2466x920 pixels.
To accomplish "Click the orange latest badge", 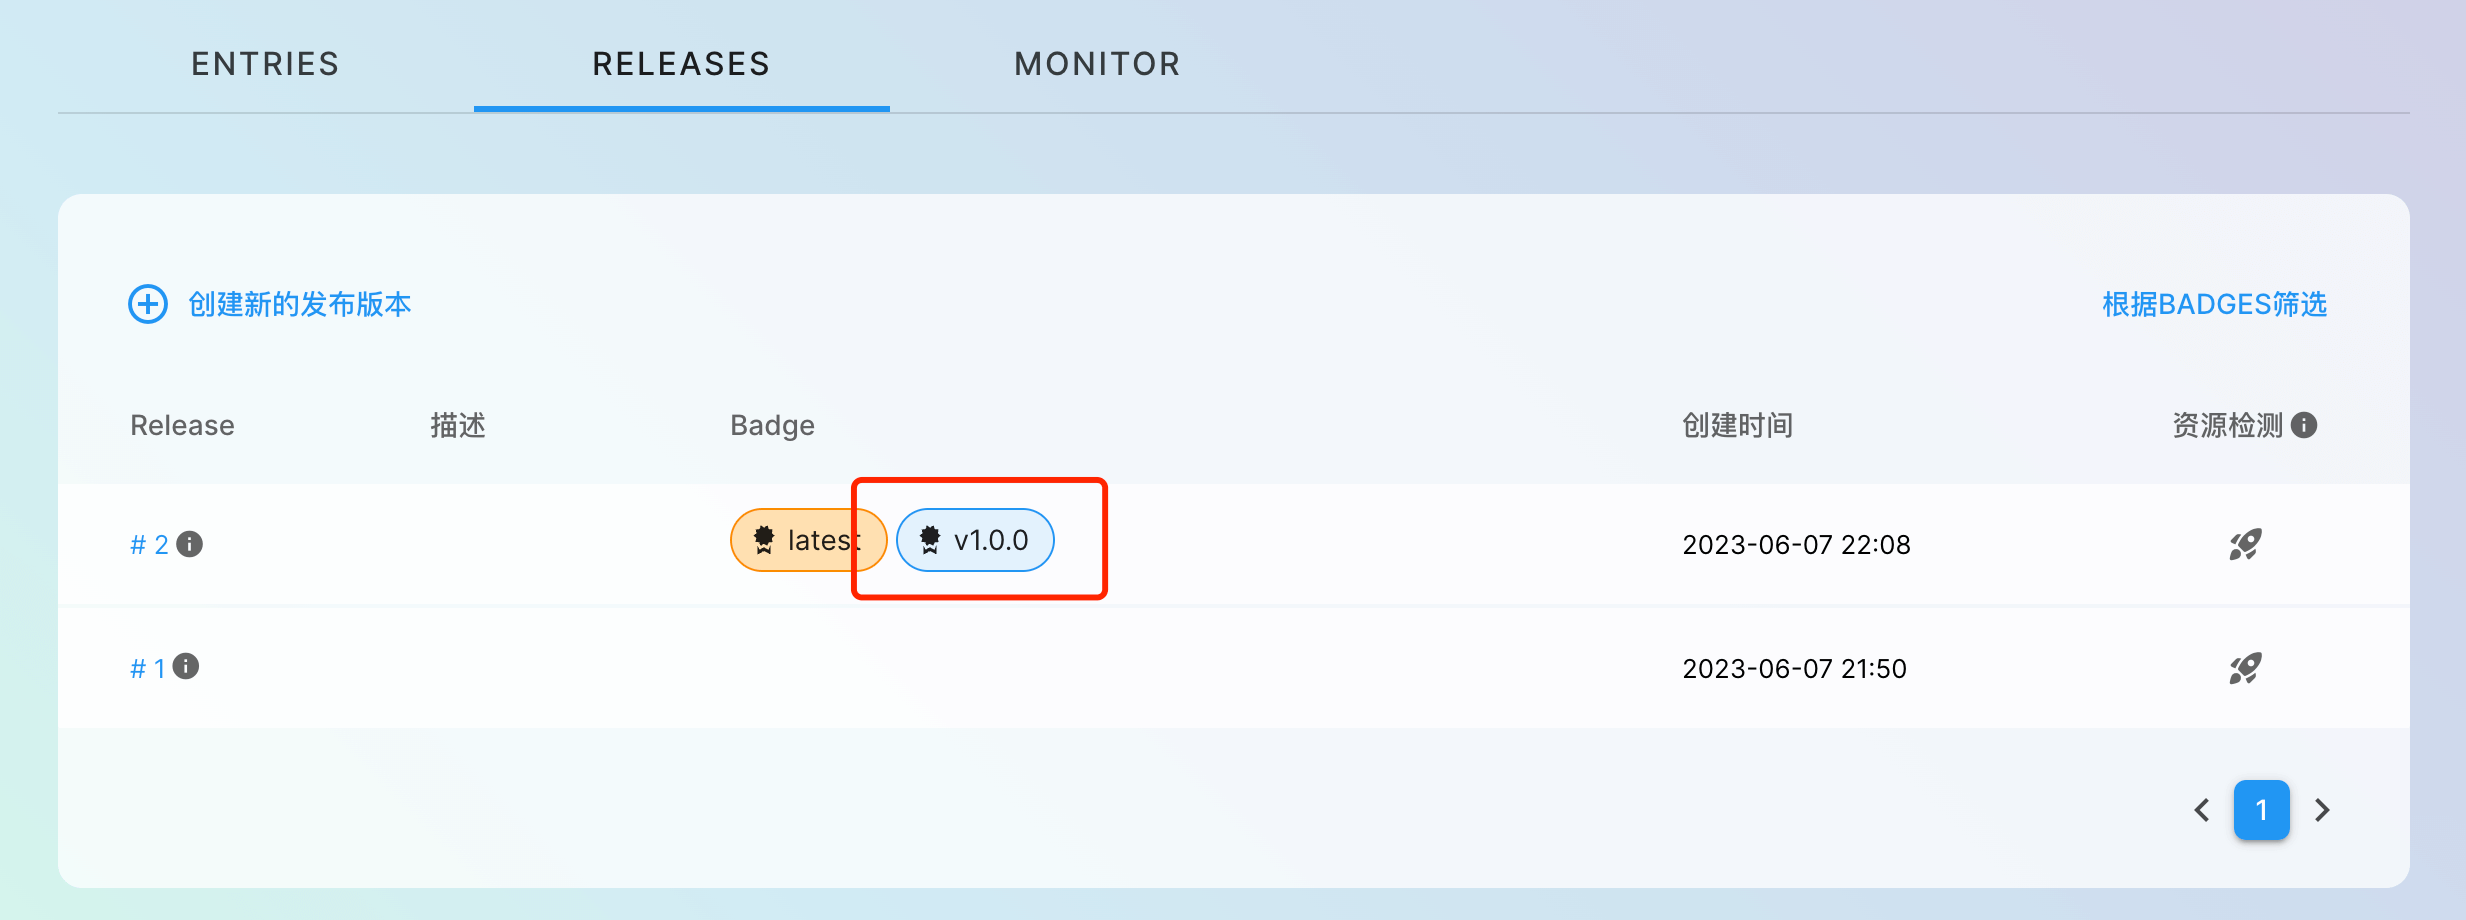I will (806, 540).
